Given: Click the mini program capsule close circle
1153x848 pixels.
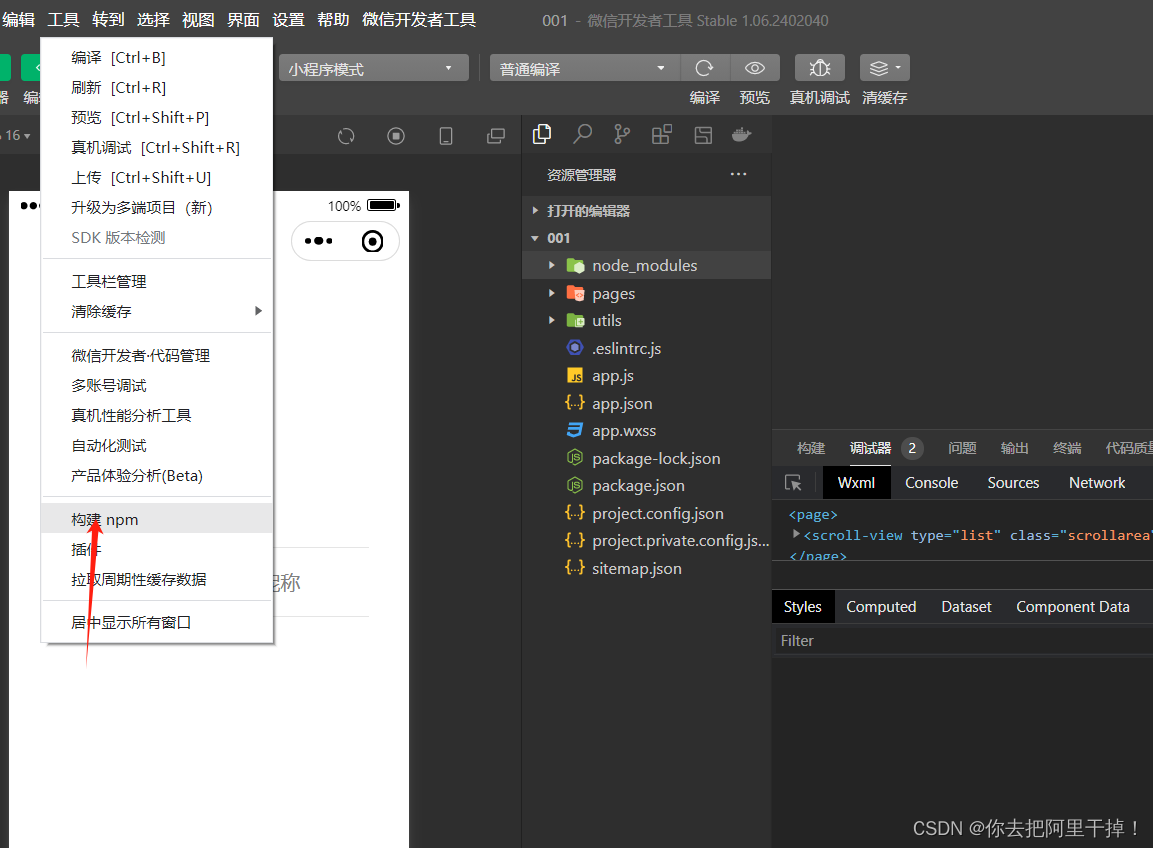Looking at the screenshot, I should 373,241.
